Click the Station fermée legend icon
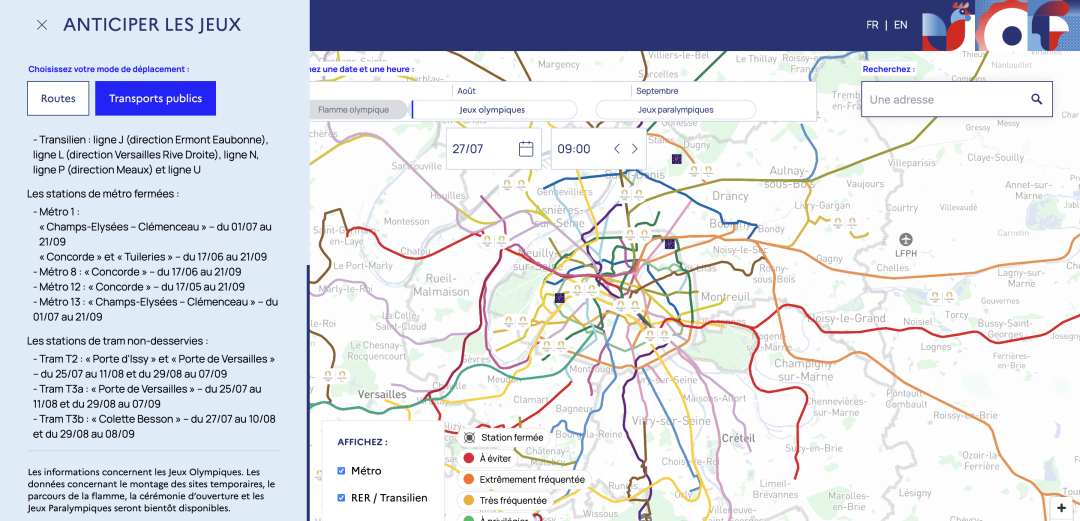 469,437
